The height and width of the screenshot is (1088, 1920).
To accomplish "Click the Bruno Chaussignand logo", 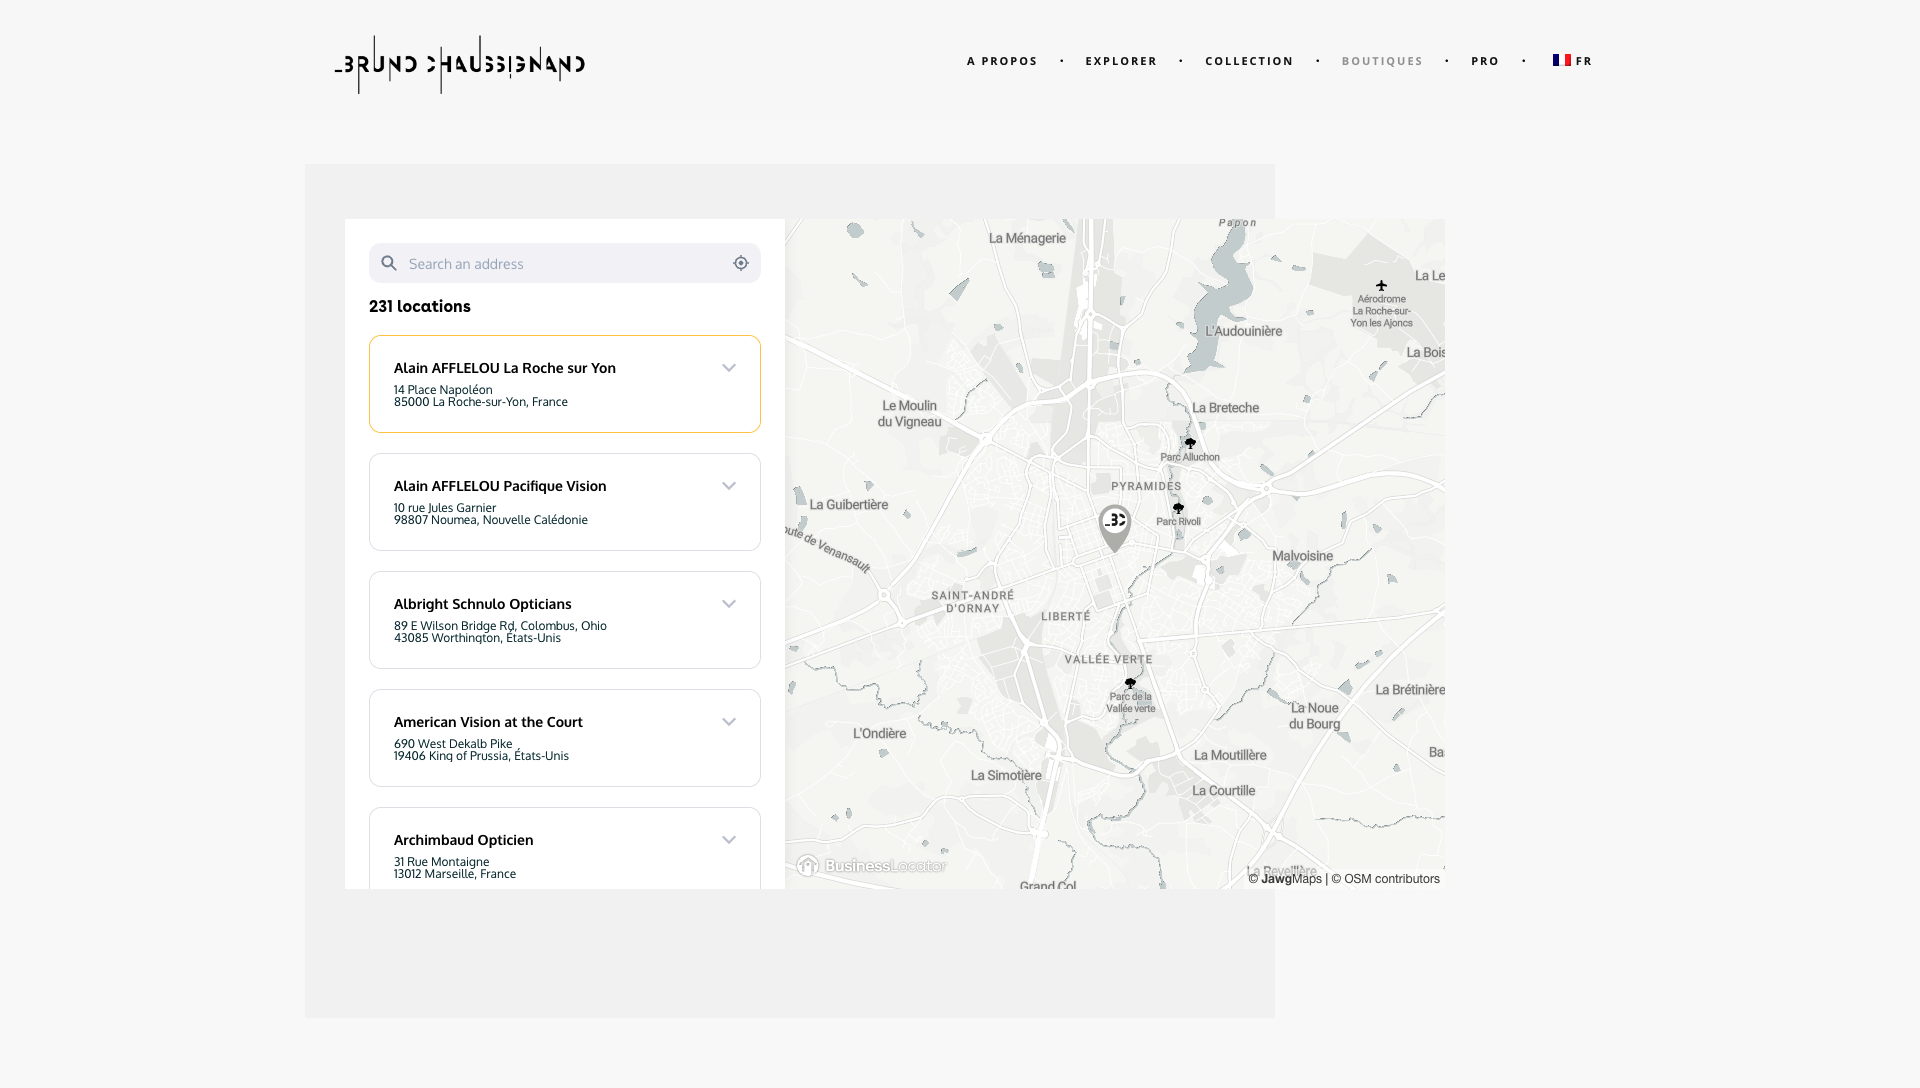I will click(460, 65).
